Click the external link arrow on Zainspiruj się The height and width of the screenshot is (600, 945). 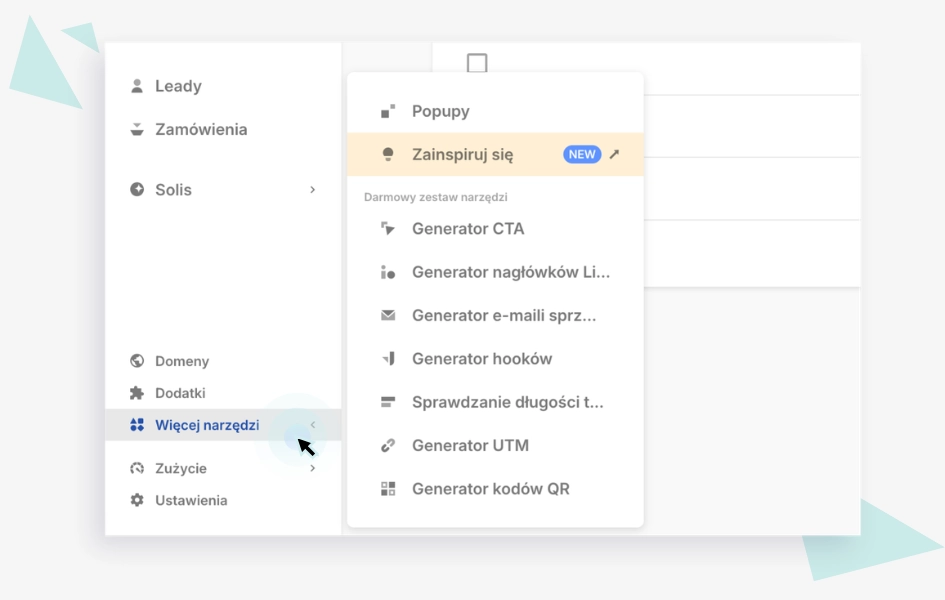pyautogui.click(x=614, y=154)
